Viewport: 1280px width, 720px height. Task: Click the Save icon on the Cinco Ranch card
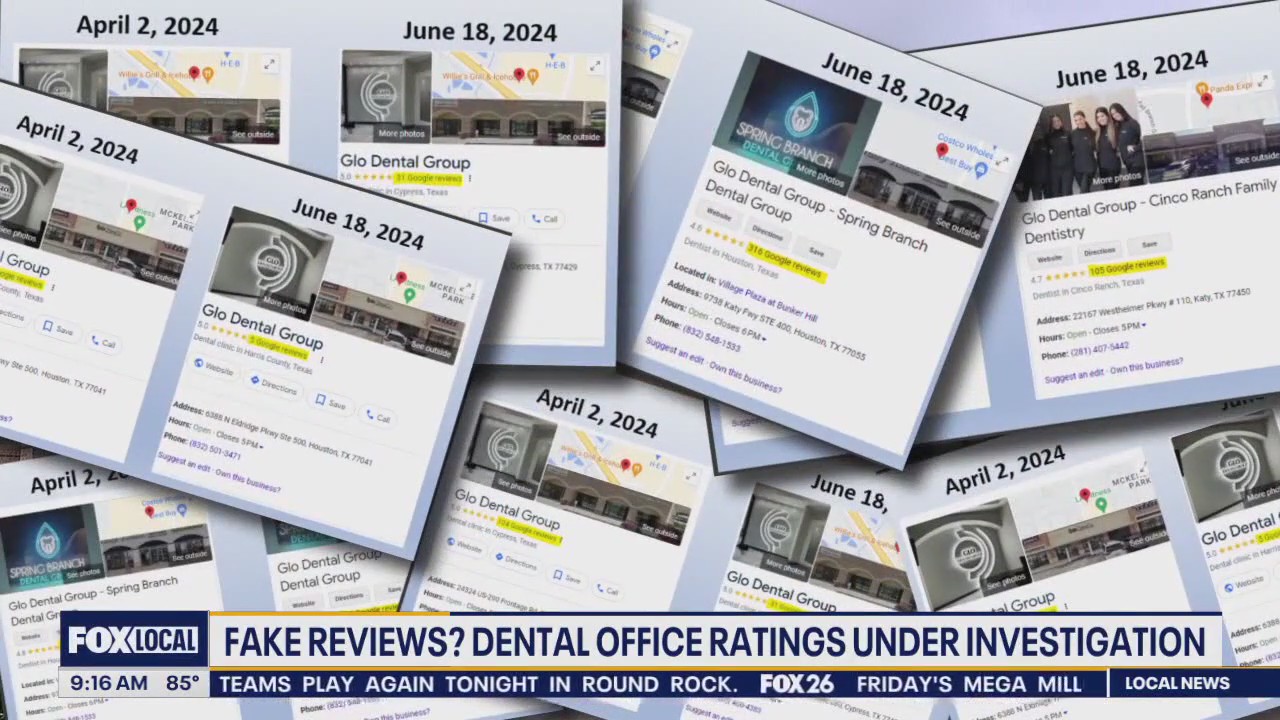coord(1150,244)
